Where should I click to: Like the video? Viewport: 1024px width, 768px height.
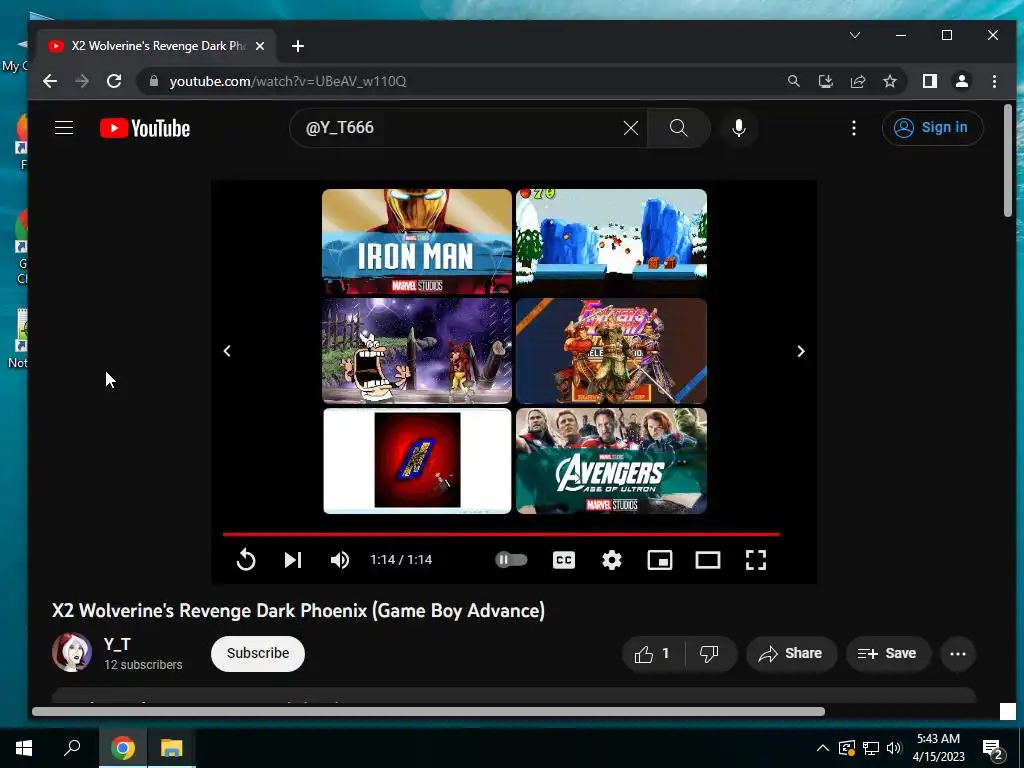(x=653, y=654)
